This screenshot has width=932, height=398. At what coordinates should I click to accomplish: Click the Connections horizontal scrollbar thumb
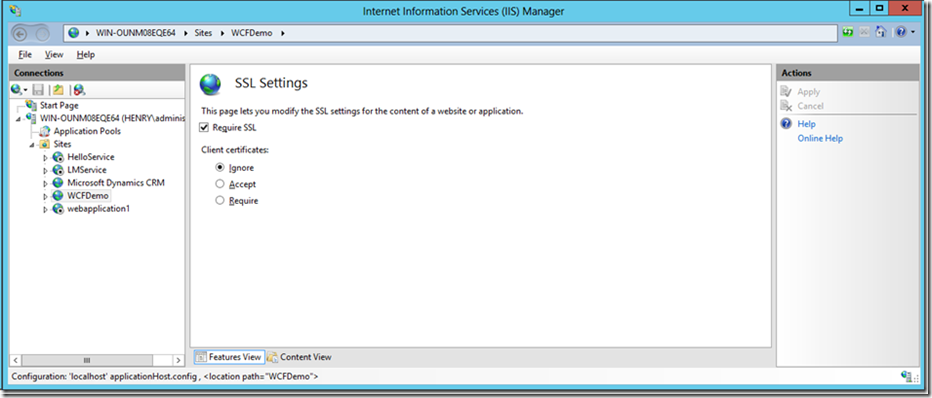tap(87, 360)
